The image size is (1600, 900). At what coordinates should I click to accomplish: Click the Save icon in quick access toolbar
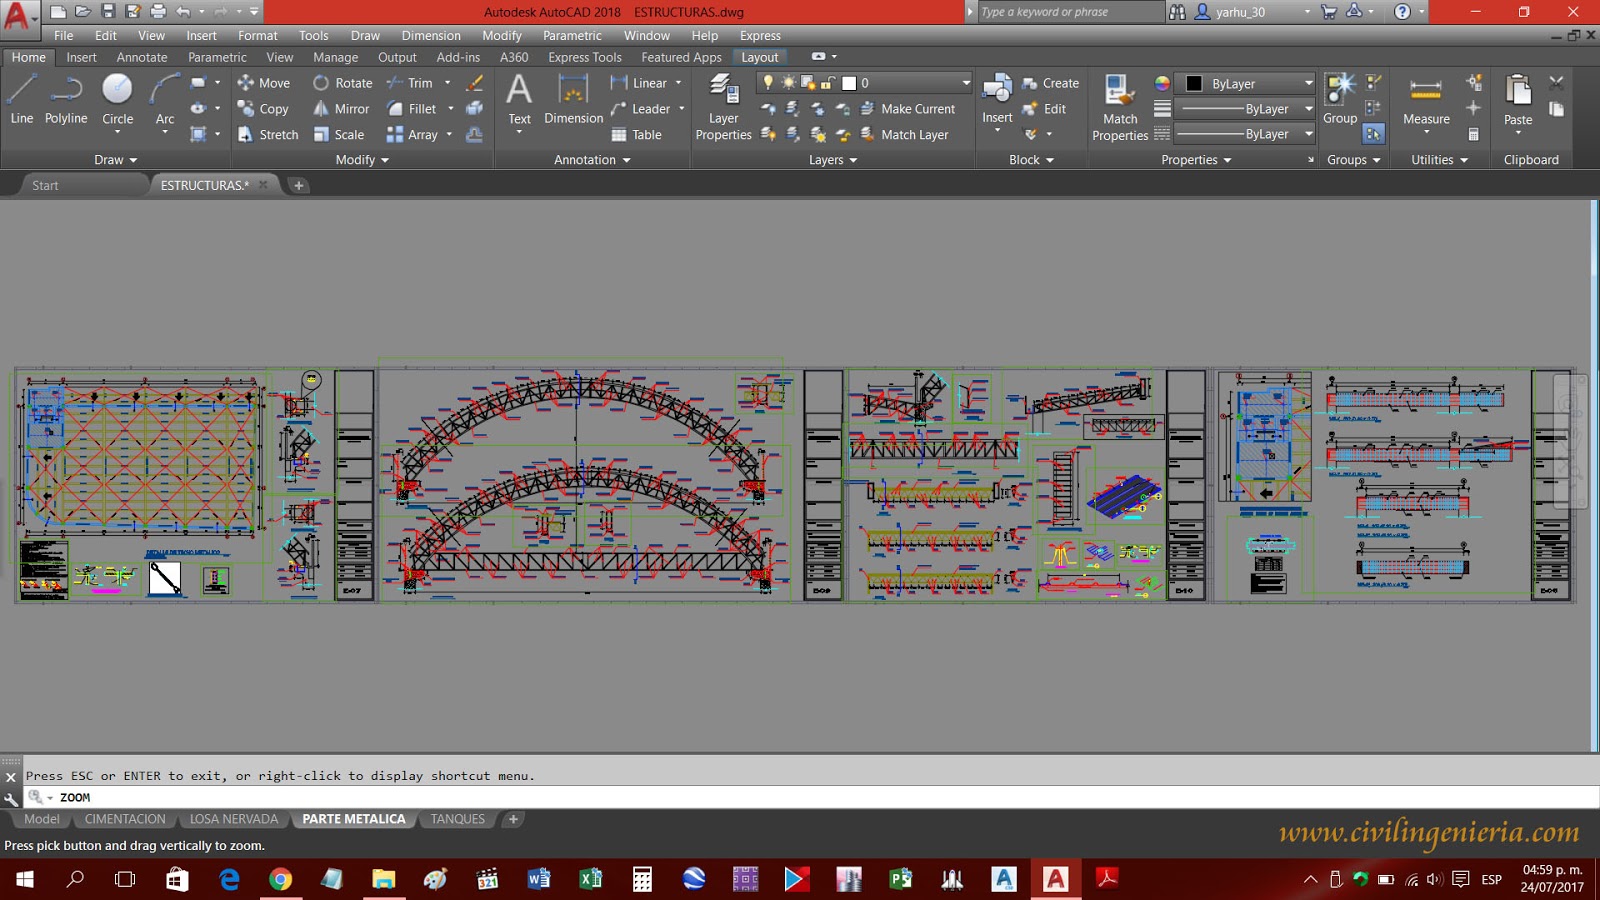tap(108, 11)
